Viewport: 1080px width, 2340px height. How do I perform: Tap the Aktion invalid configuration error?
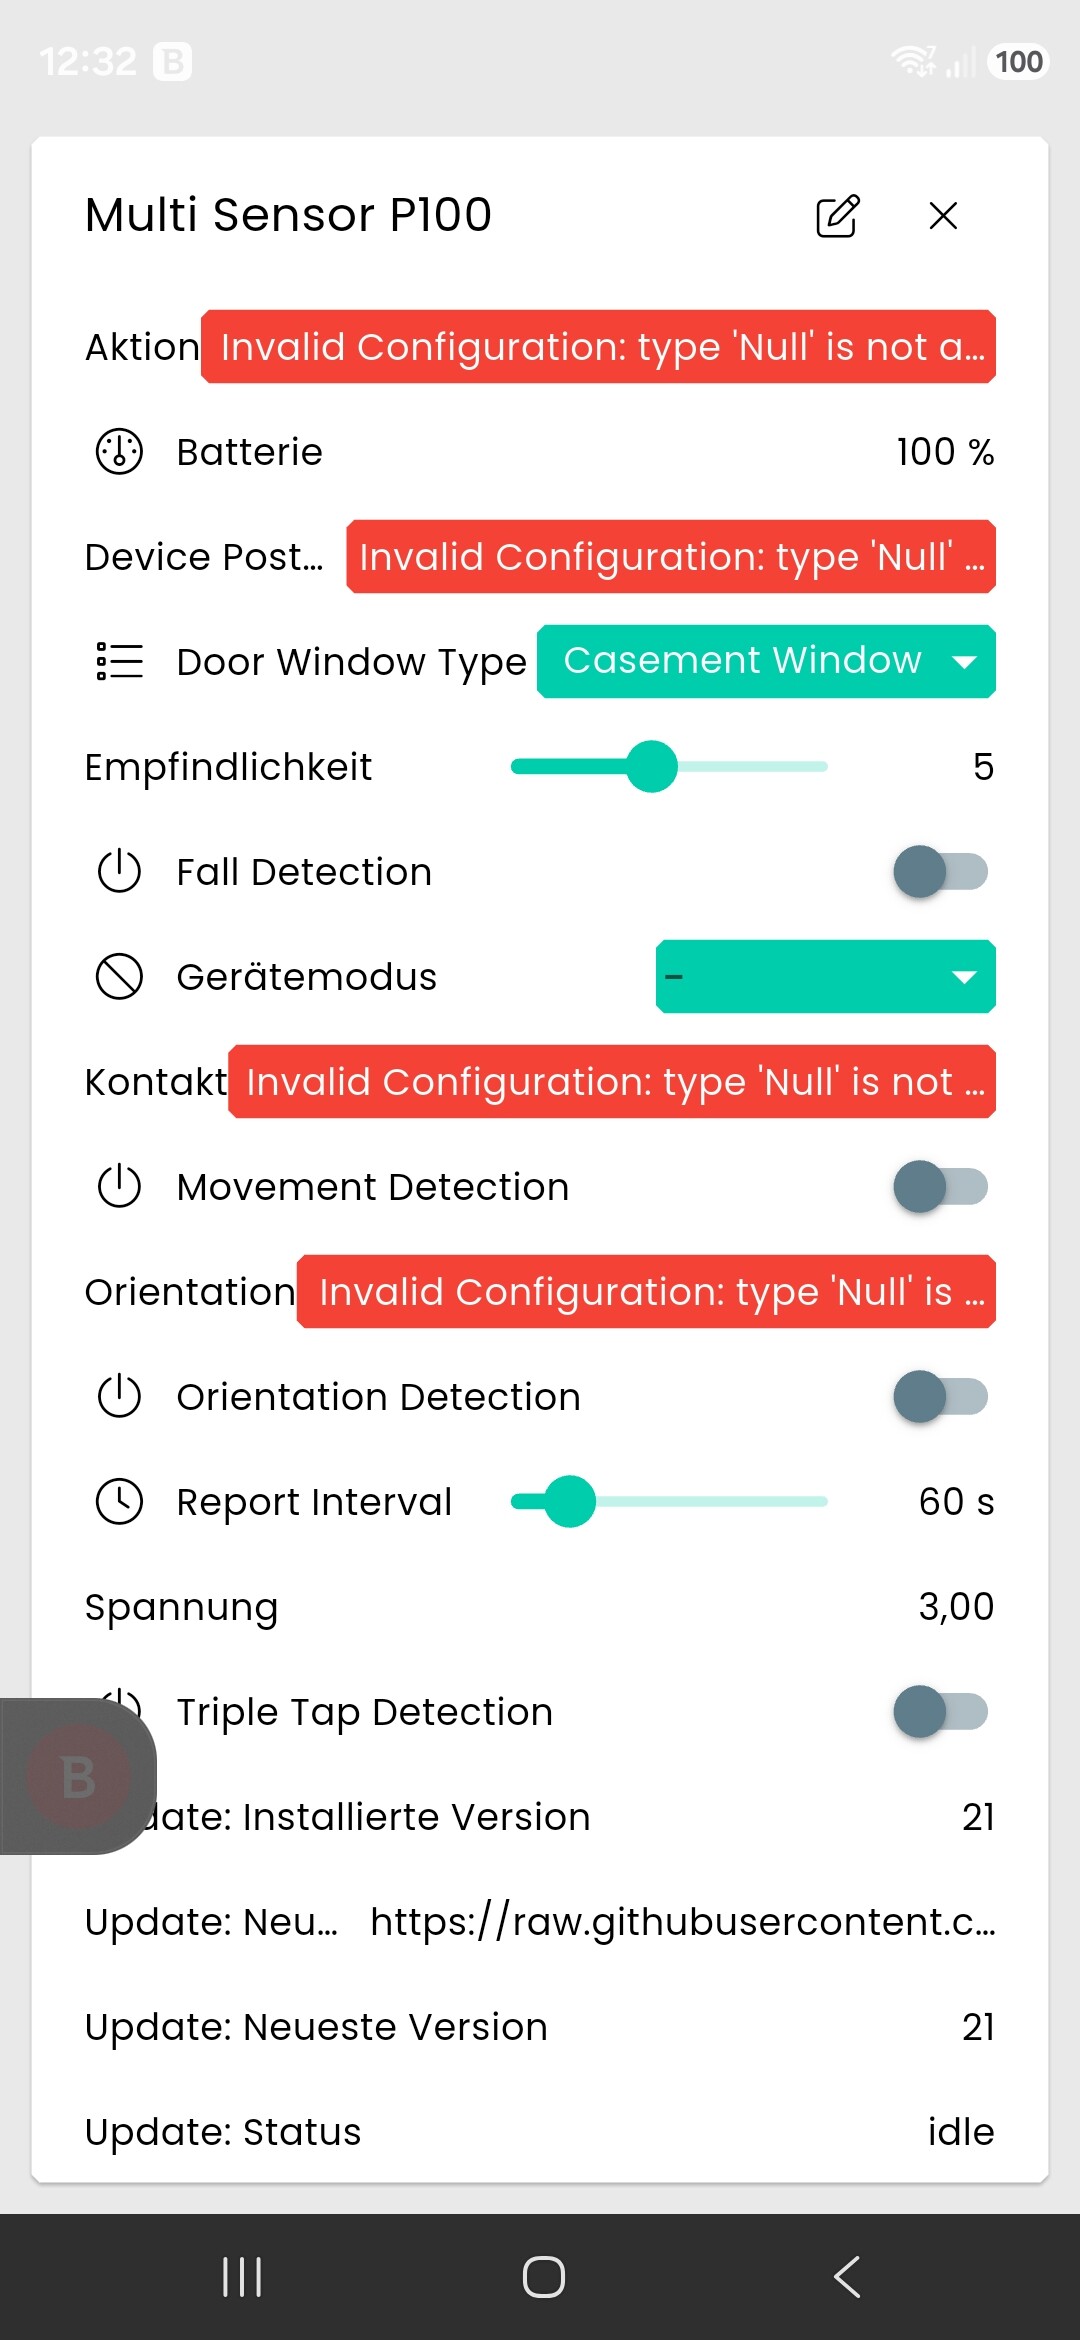point(598,346)
